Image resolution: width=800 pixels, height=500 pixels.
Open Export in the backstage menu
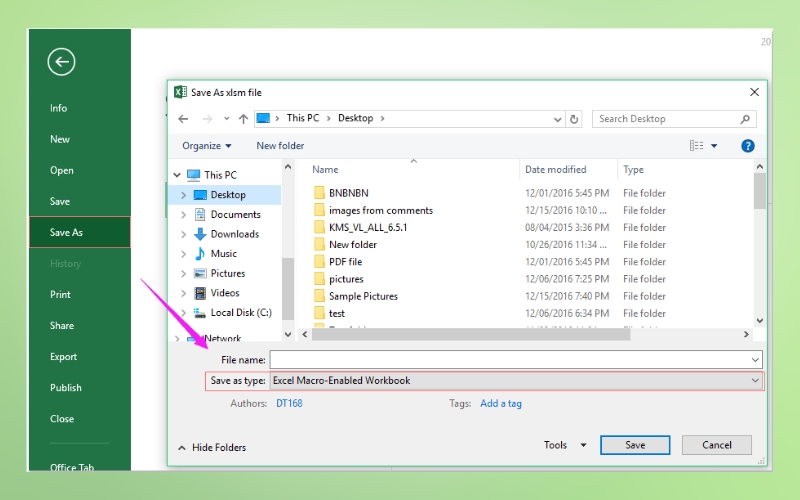[63, 357]
